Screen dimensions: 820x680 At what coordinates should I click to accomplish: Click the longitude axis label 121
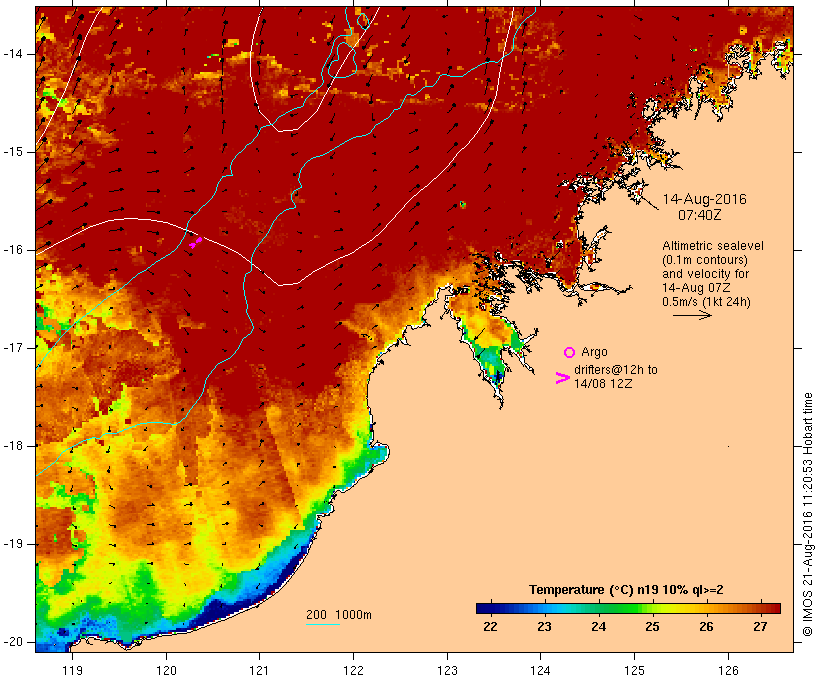(x=259, y=670)
